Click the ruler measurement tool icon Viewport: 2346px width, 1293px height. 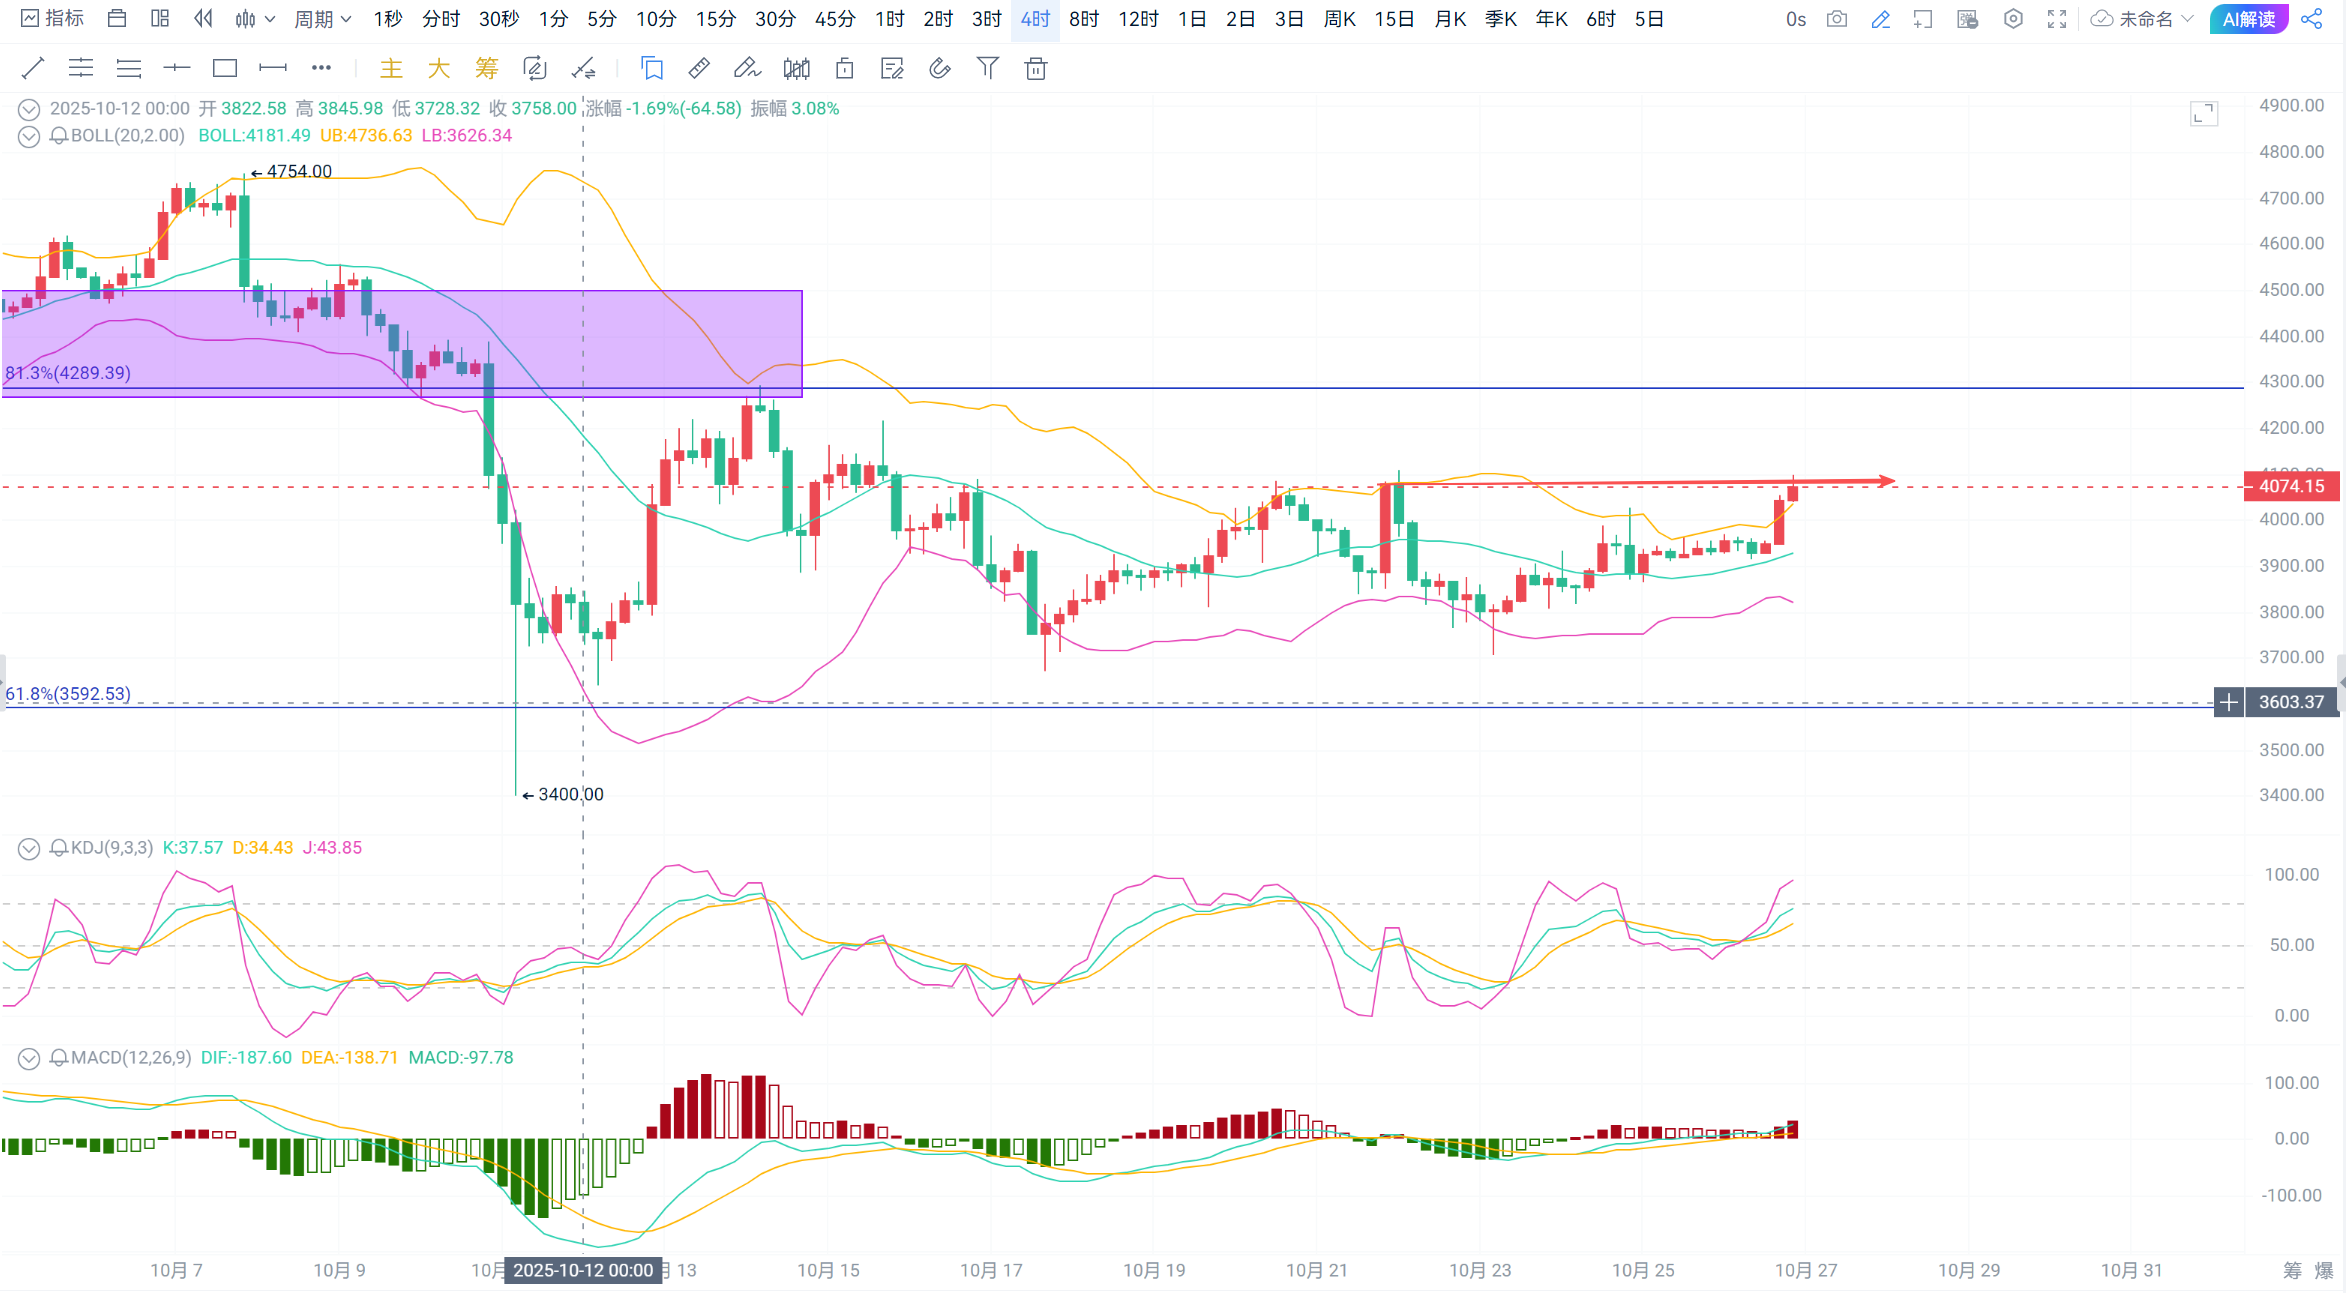699,68
